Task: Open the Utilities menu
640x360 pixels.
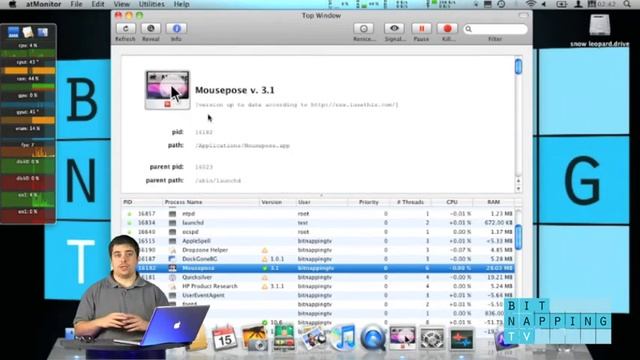Action: 152,4
